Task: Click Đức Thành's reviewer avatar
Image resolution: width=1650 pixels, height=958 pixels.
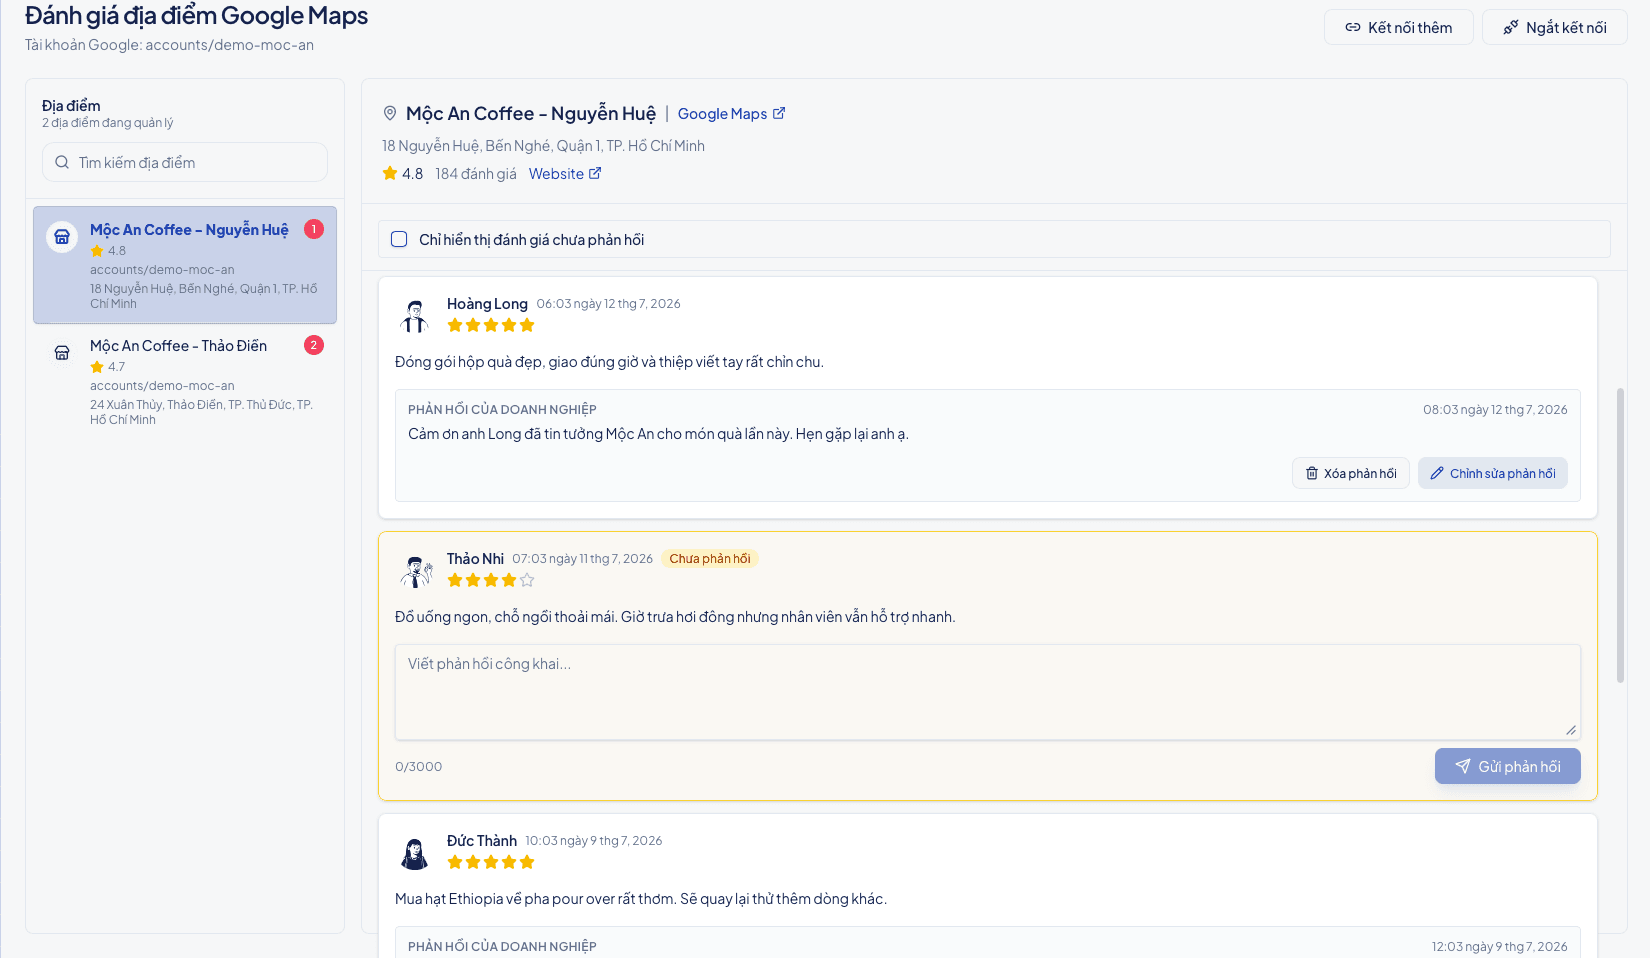Action: point(415,852)
